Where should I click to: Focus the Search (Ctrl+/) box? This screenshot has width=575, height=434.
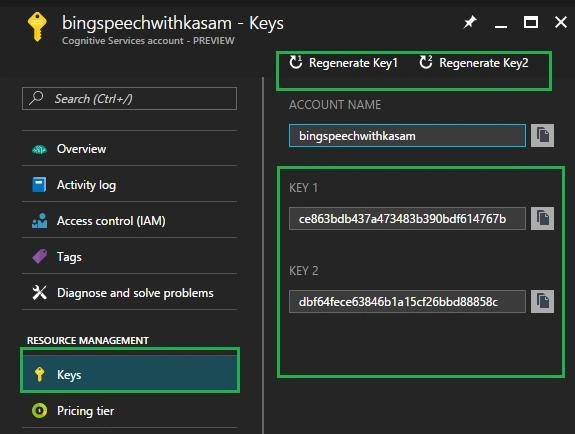point(129,98)
